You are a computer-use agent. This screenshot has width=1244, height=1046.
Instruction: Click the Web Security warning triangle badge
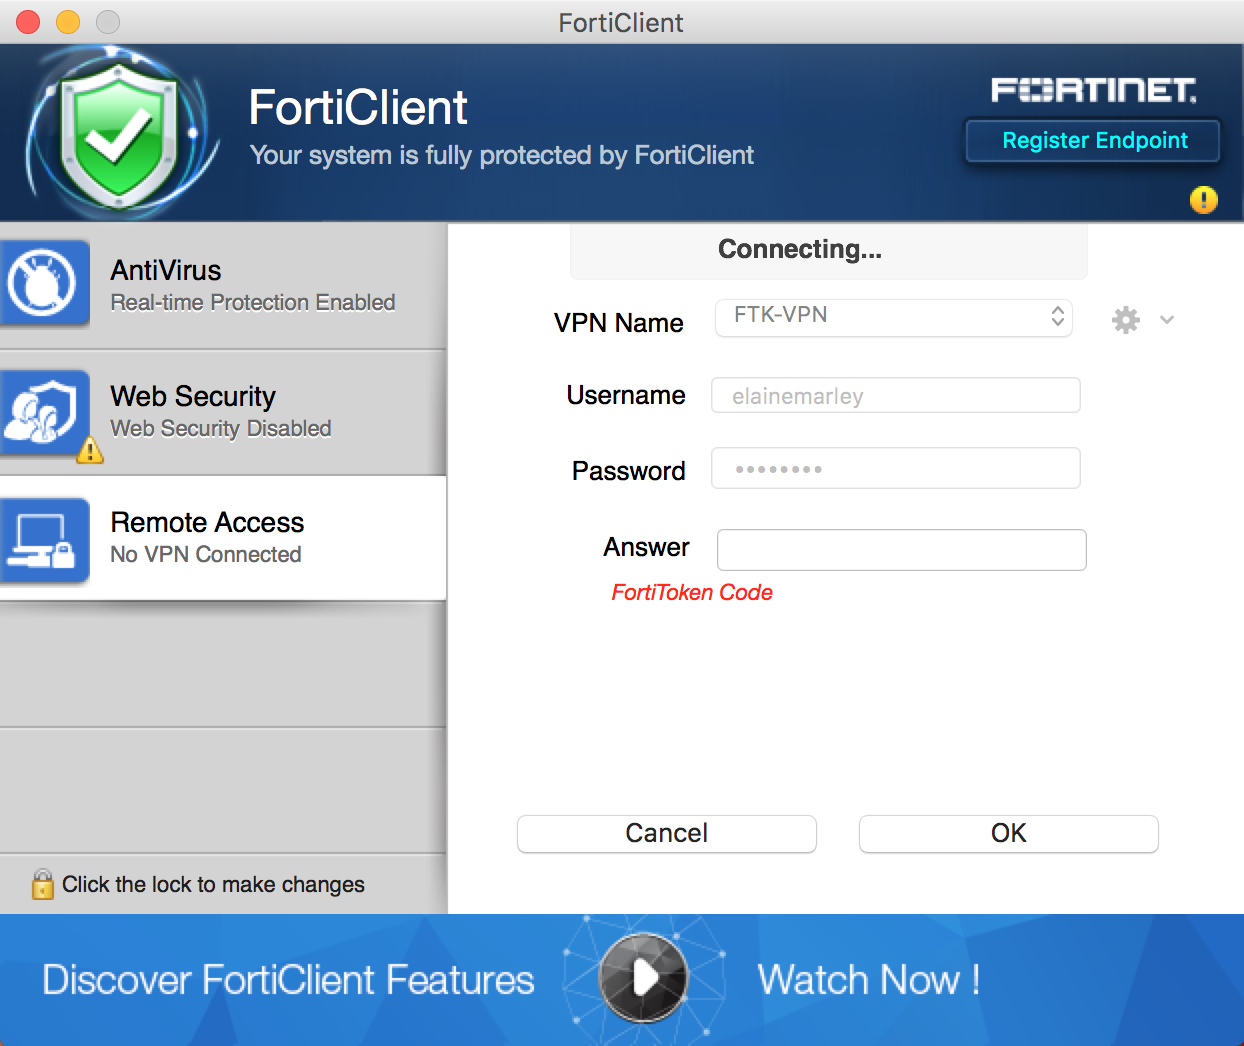pyautogui.click(x=90, y=451)
